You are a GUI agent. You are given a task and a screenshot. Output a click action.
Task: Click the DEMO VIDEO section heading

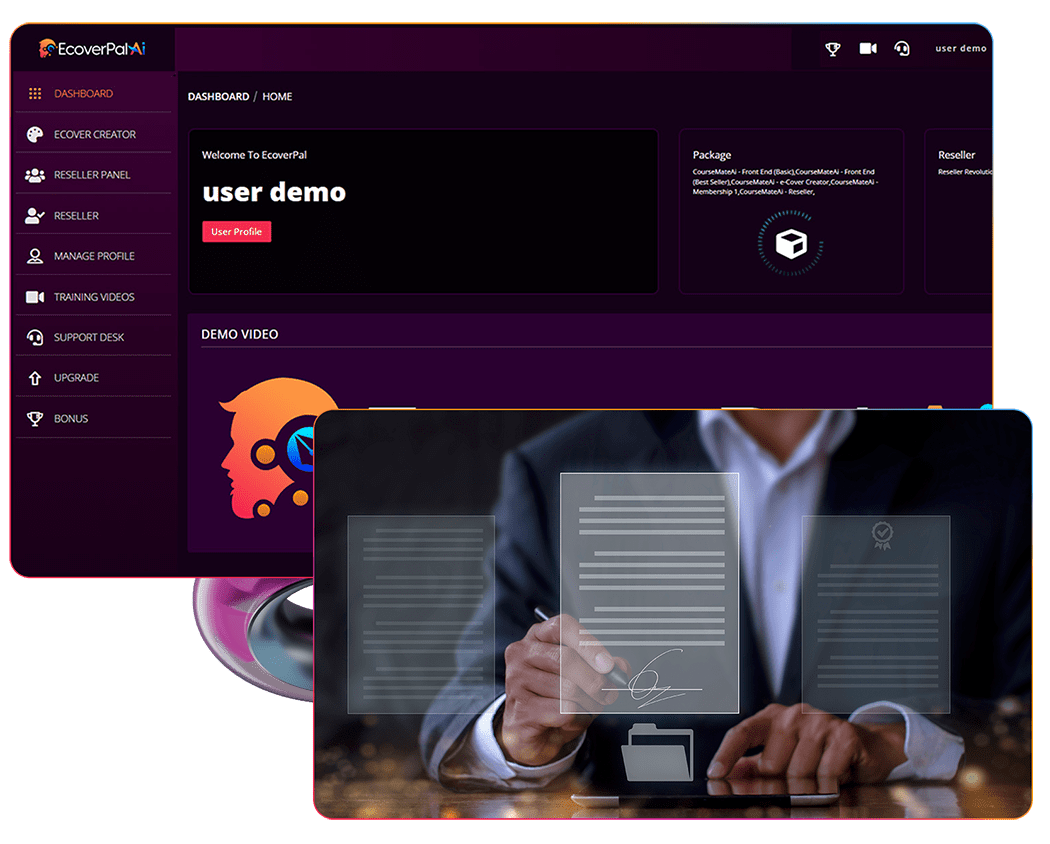tap(240, 334)
